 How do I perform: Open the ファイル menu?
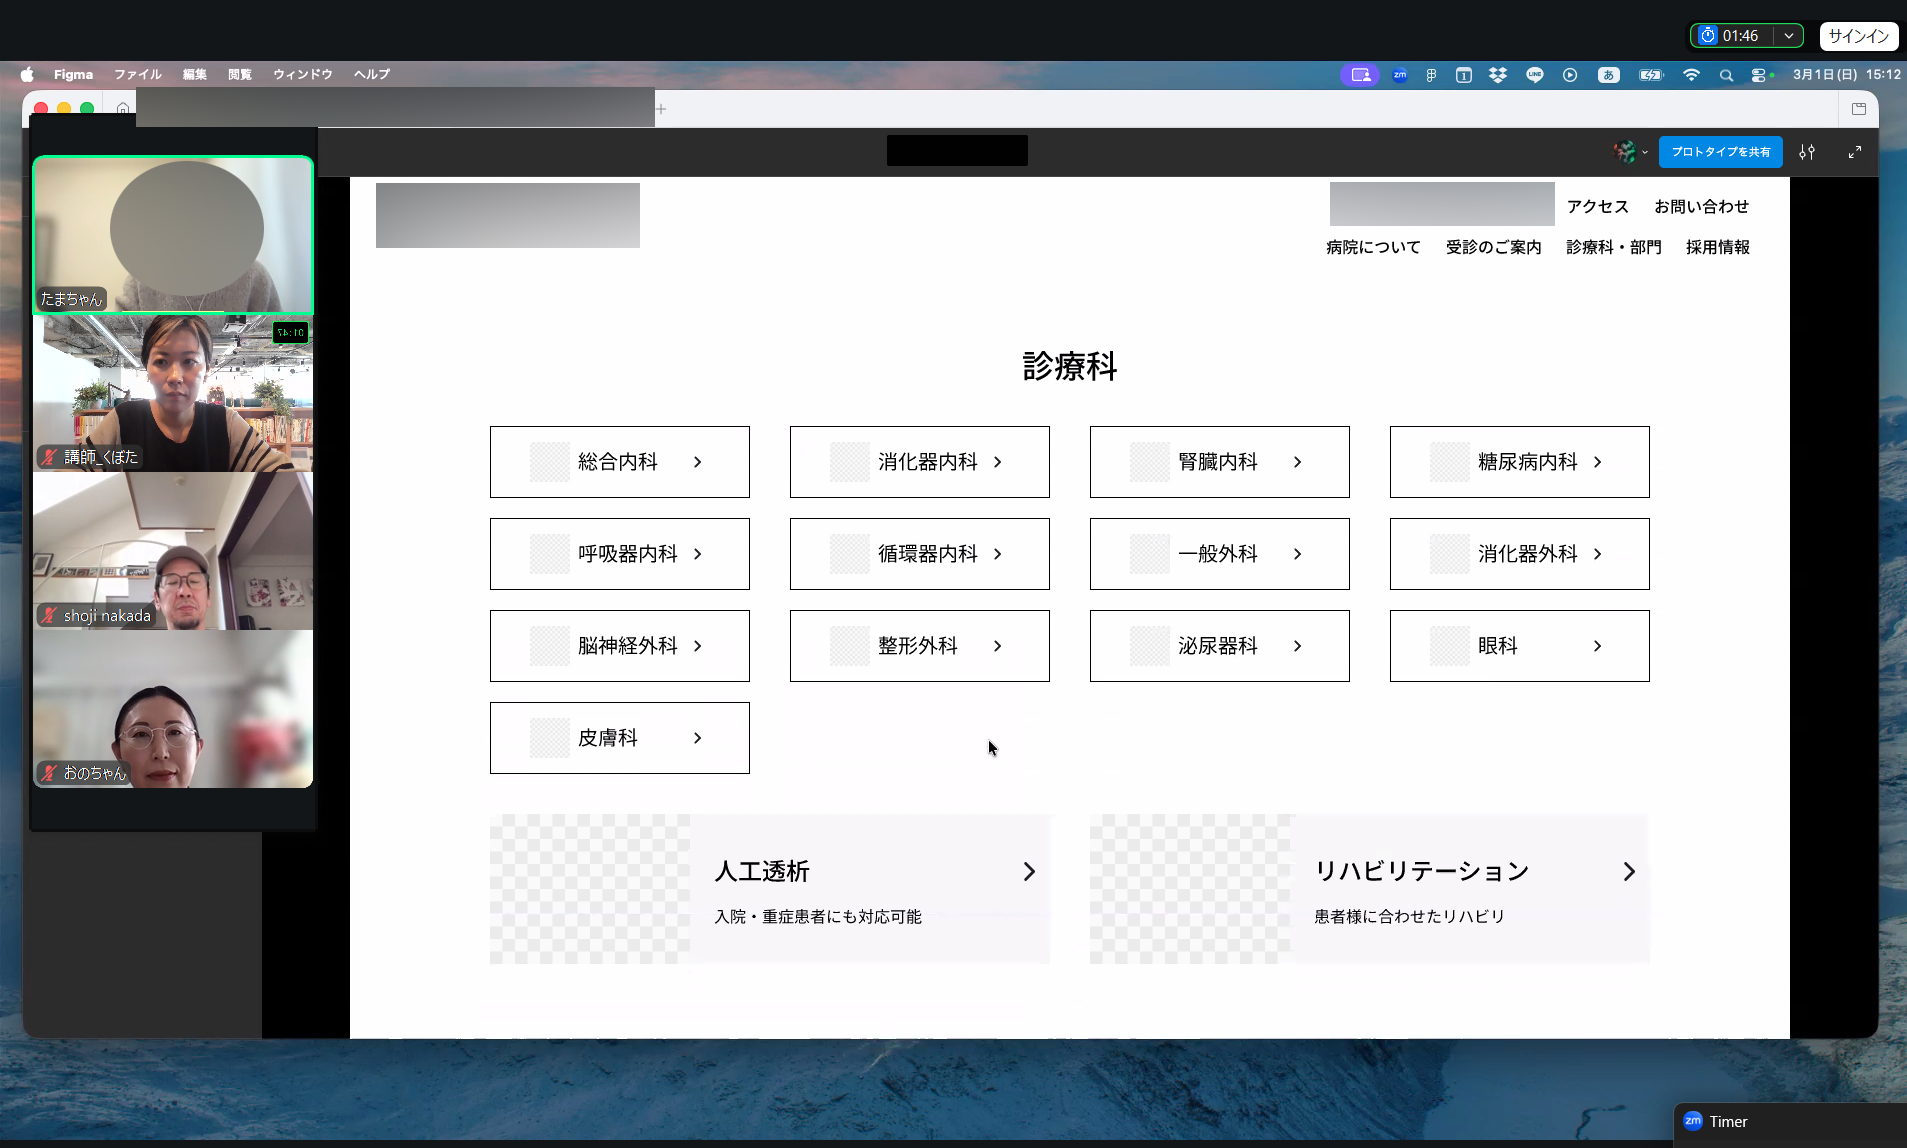coord(137,74)
